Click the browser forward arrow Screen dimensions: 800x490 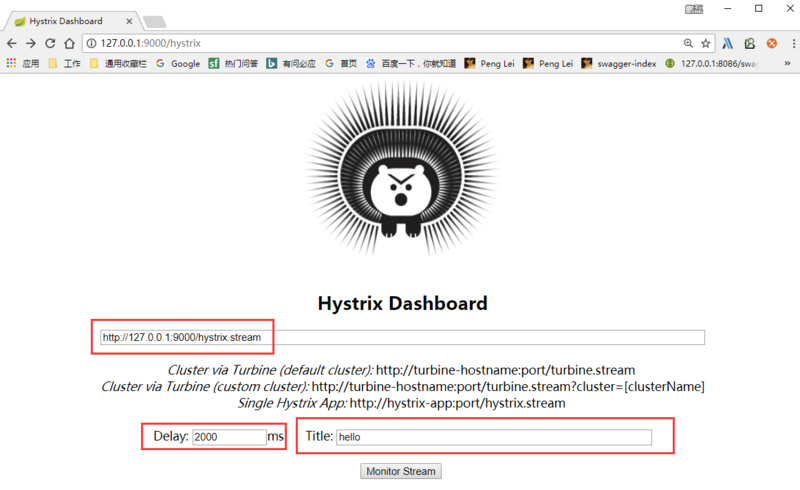pyautogui.click(x=31, y=43)
